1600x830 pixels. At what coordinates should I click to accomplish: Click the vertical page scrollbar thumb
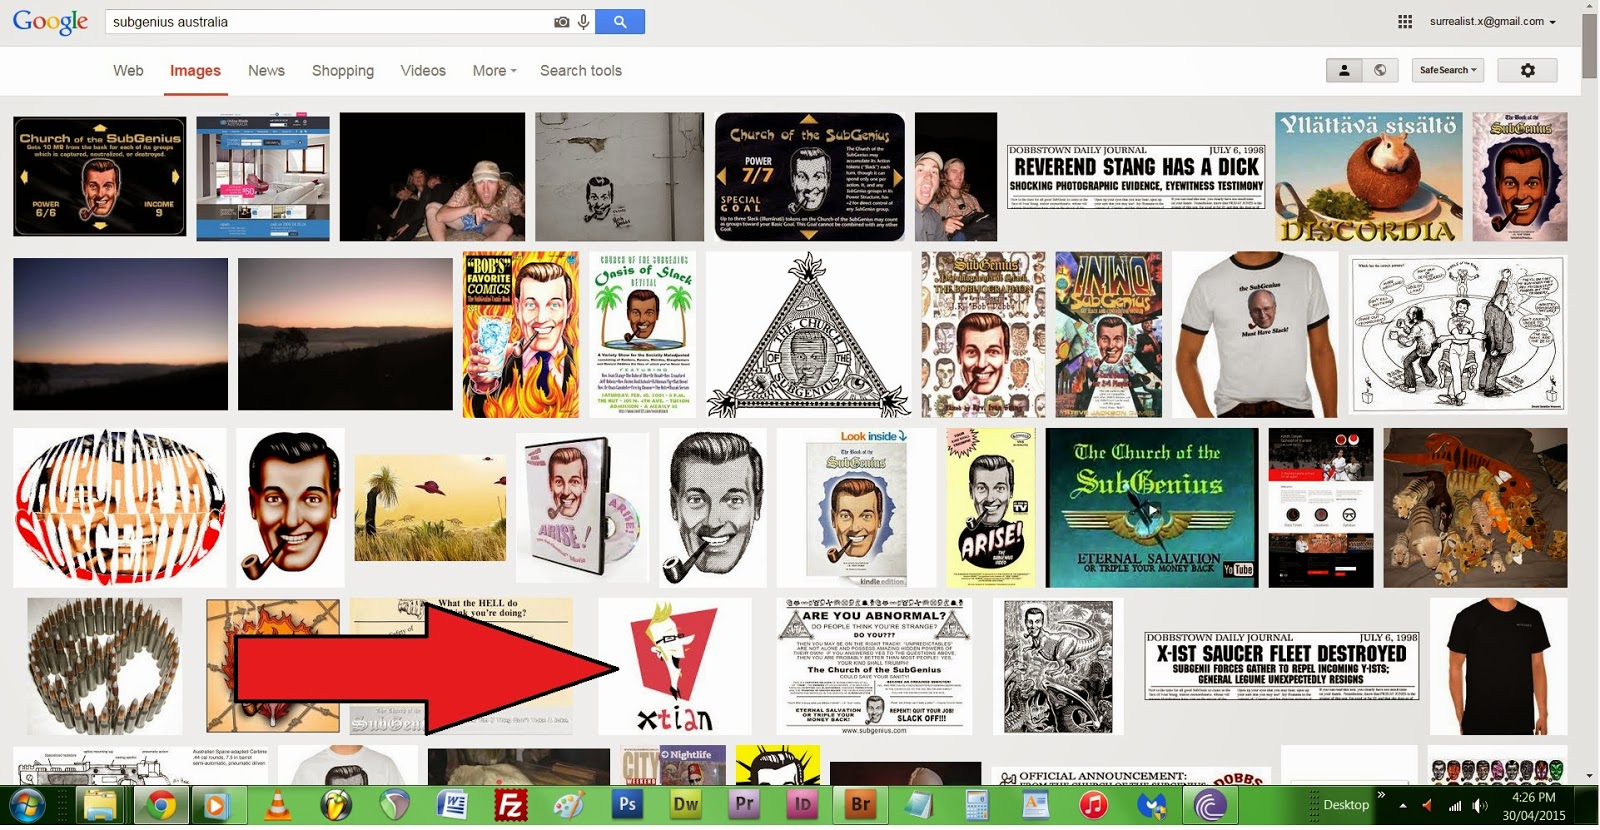pos(1590,47)
